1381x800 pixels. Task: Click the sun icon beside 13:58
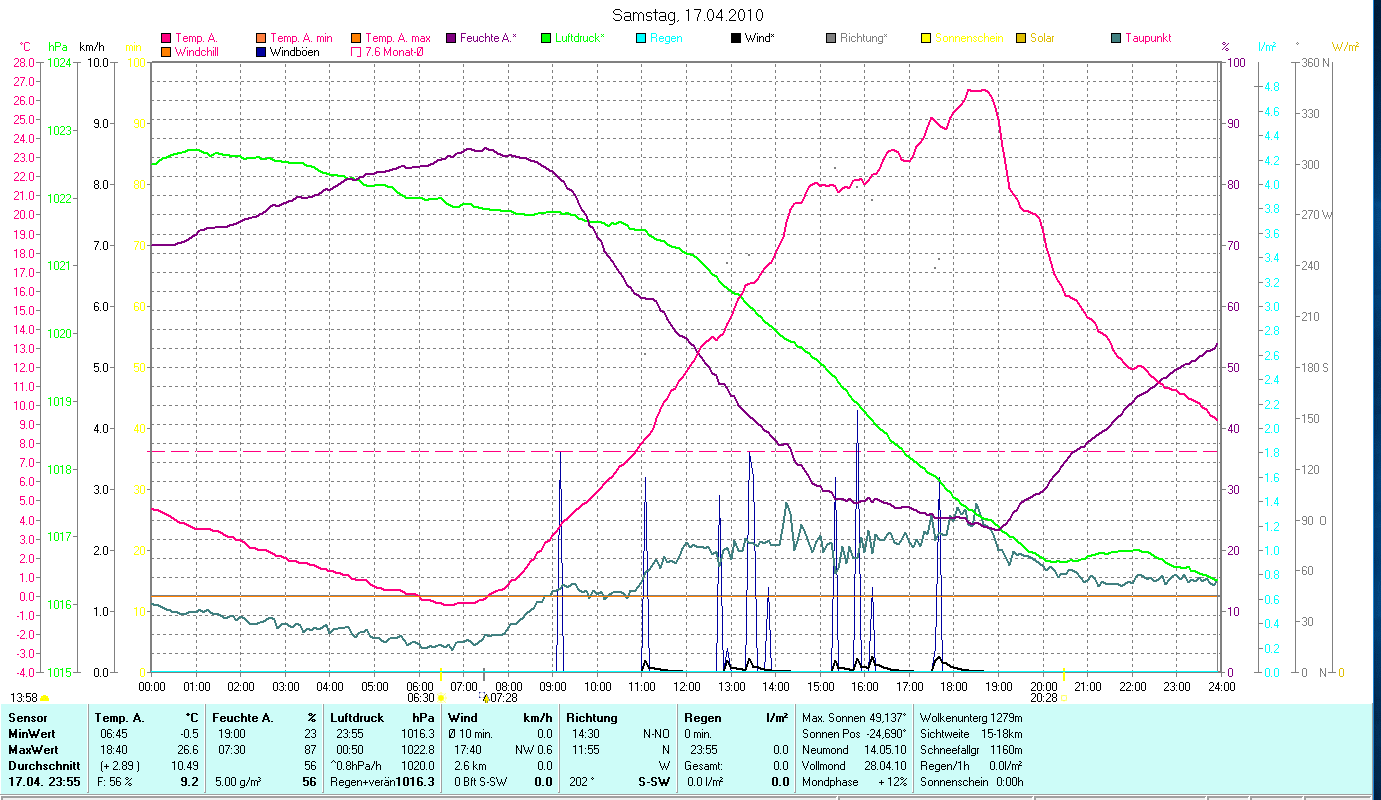[x=44, y=697]
